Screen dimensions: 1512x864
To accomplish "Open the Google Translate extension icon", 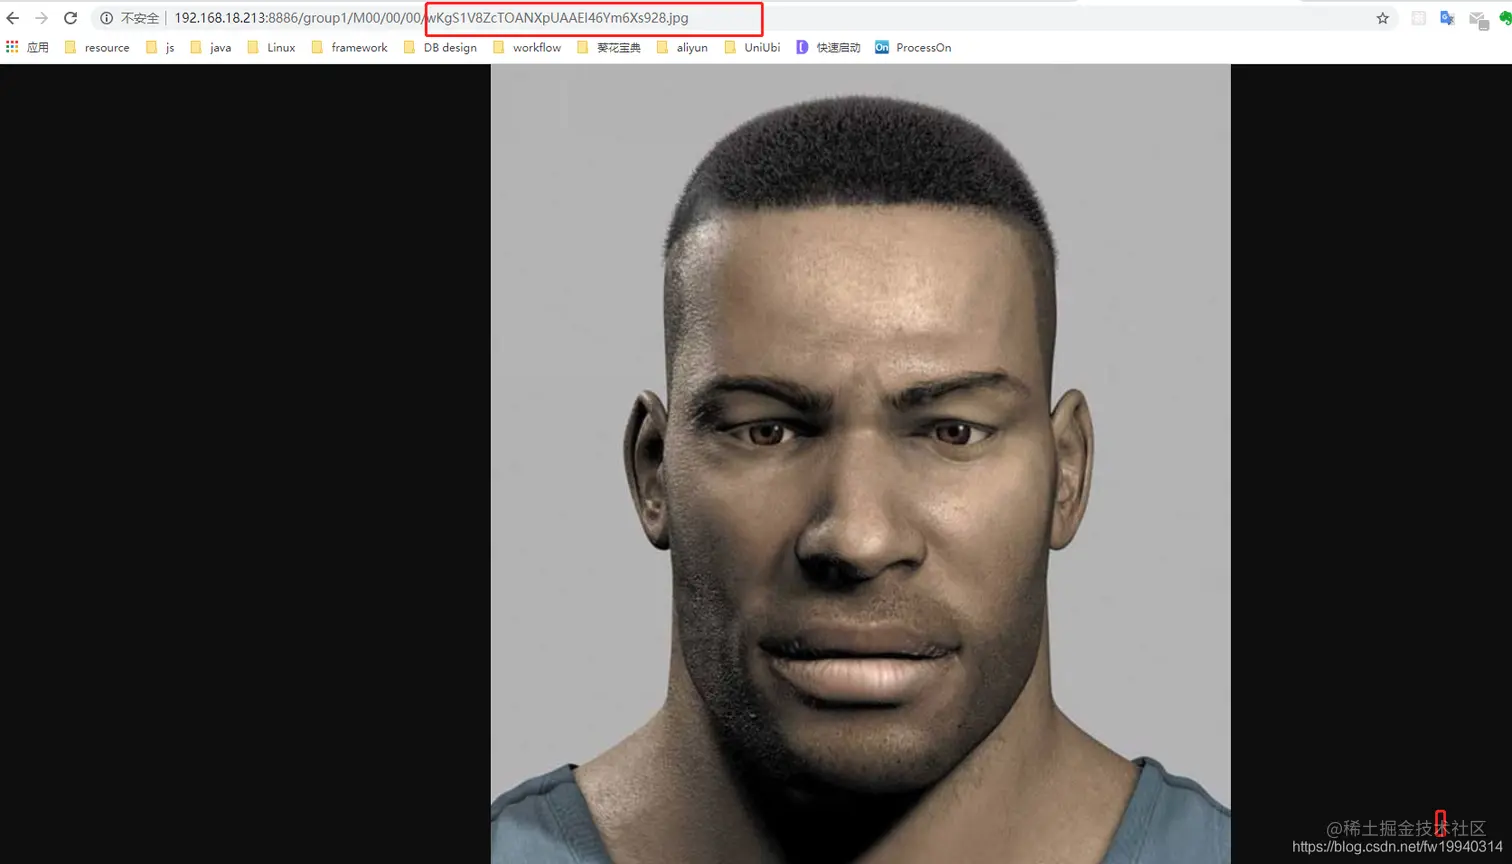I will tap(1447, 18).
